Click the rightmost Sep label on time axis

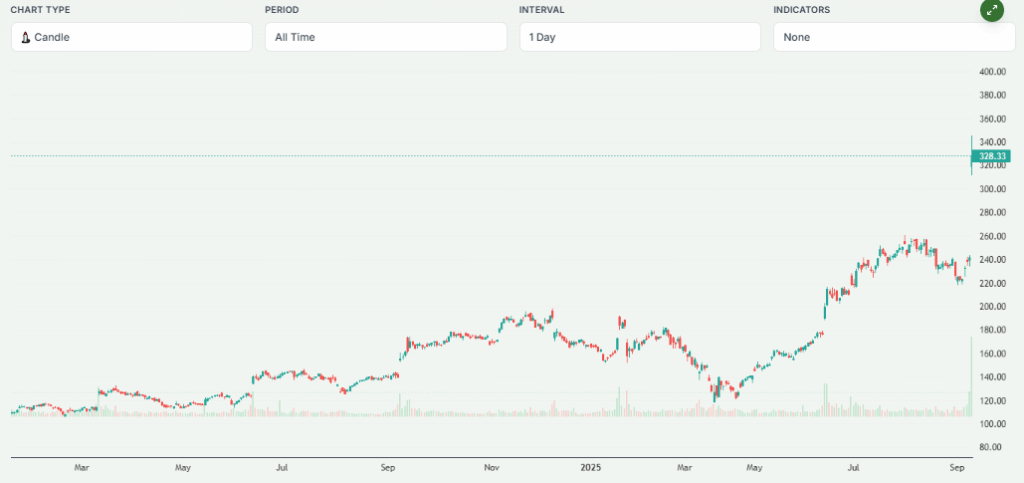pyautogui.click(x=957, y=466)
